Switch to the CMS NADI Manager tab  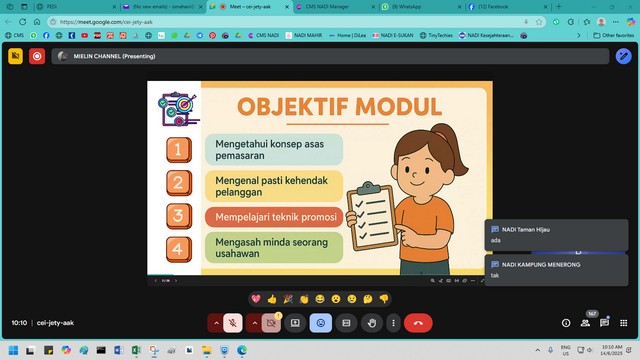coord(335,7)
